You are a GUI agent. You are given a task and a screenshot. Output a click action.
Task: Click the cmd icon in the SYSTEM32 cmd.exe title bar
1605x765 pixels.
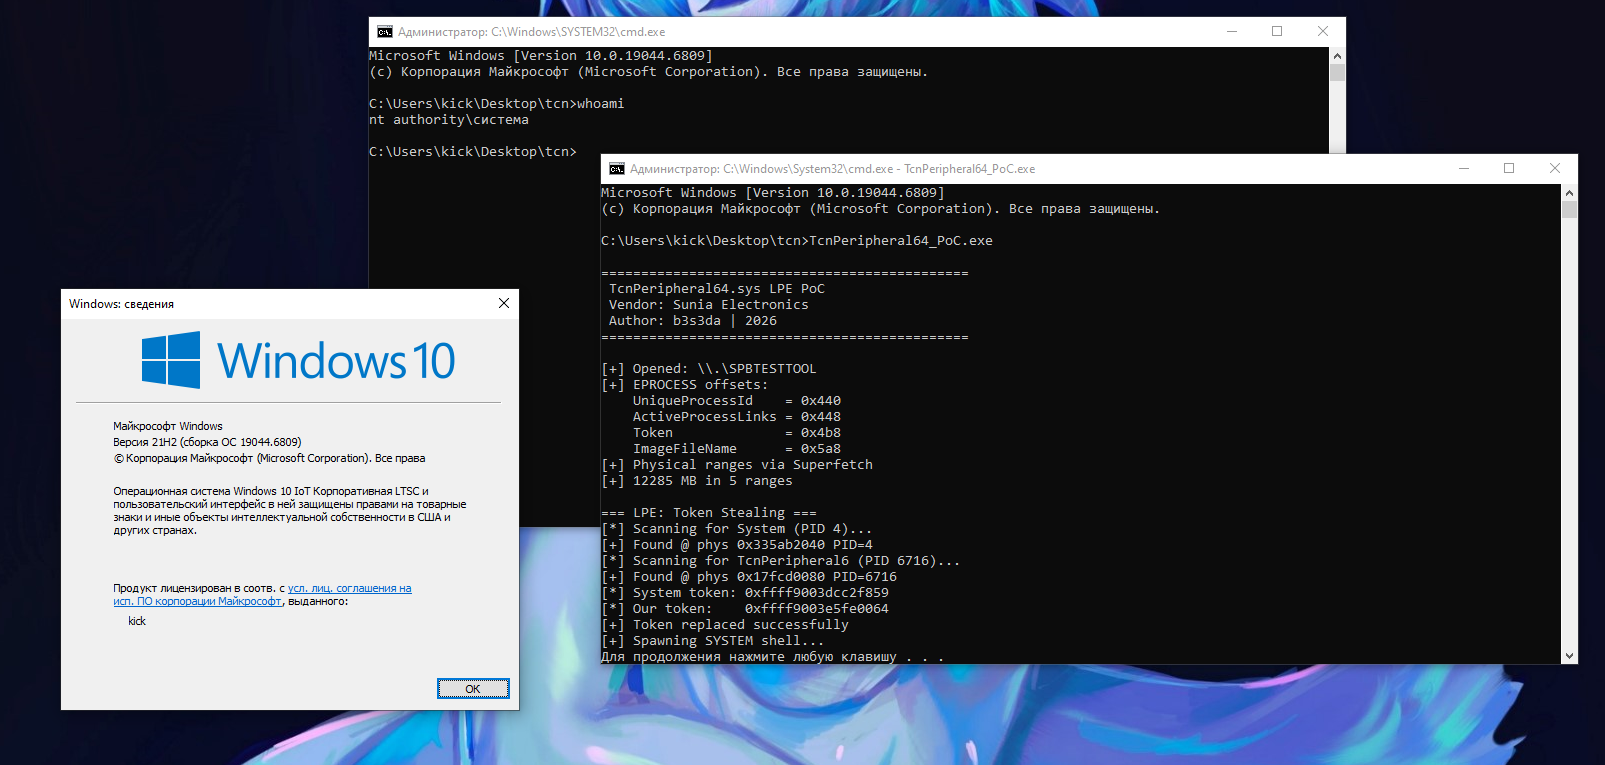pyautogui.click(x=385, y=32)
